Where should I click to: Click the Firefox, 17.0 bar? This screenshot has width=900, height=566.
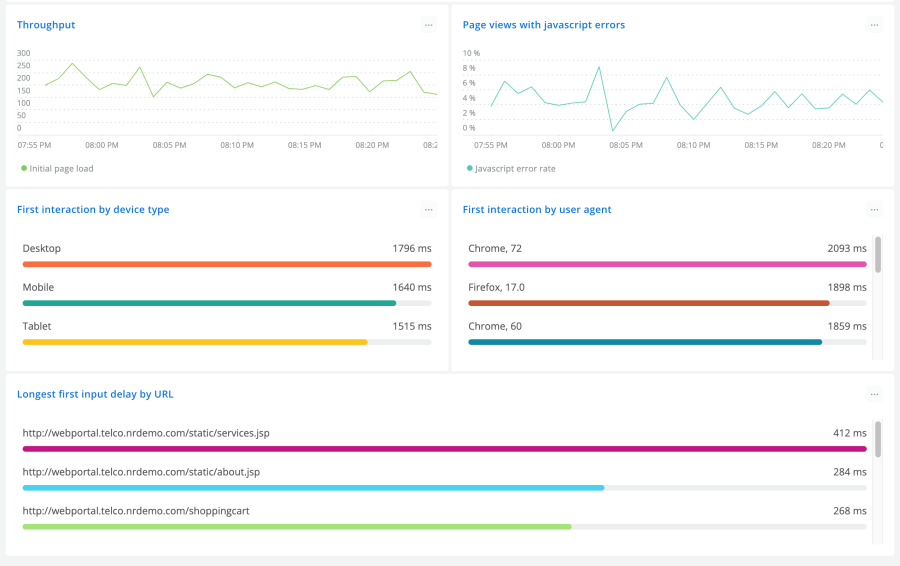coord(648,303)
